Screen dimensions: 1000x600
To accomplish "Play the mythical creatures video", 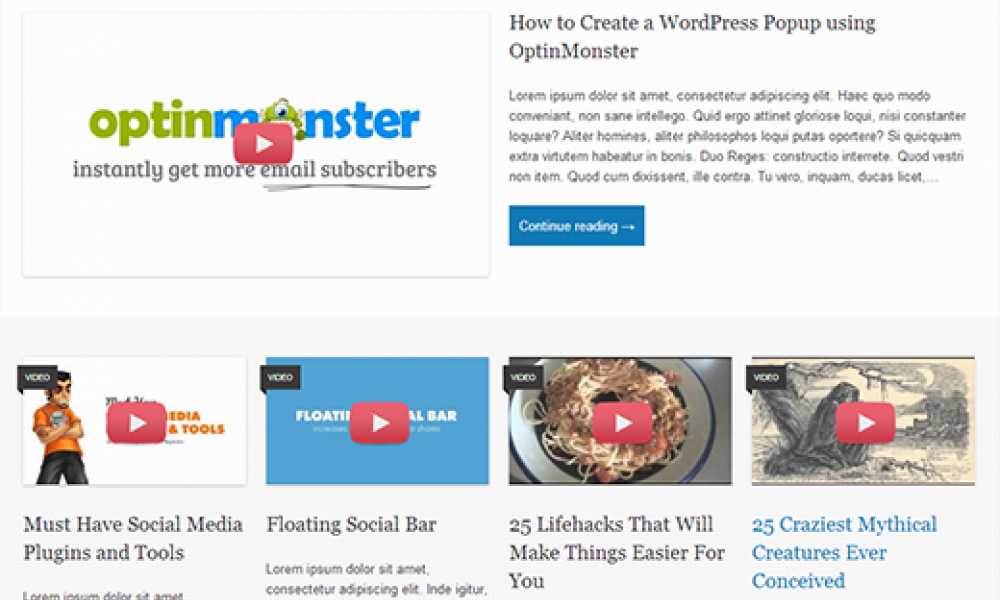I will (865, 423).
